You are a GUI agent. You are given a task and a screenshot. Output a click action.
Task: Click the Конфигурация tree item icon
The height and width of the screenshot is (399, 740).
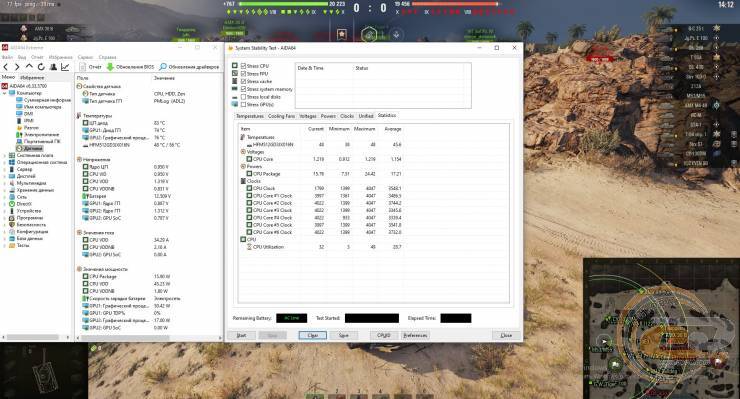[x=12, y=231]
